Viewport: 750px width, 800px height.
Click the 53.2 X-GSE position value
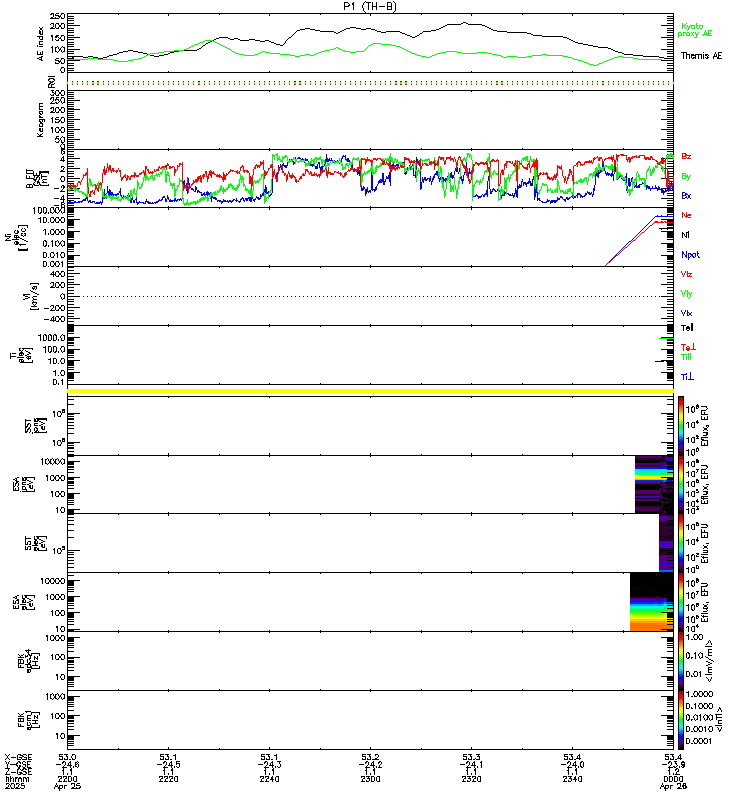370,757
